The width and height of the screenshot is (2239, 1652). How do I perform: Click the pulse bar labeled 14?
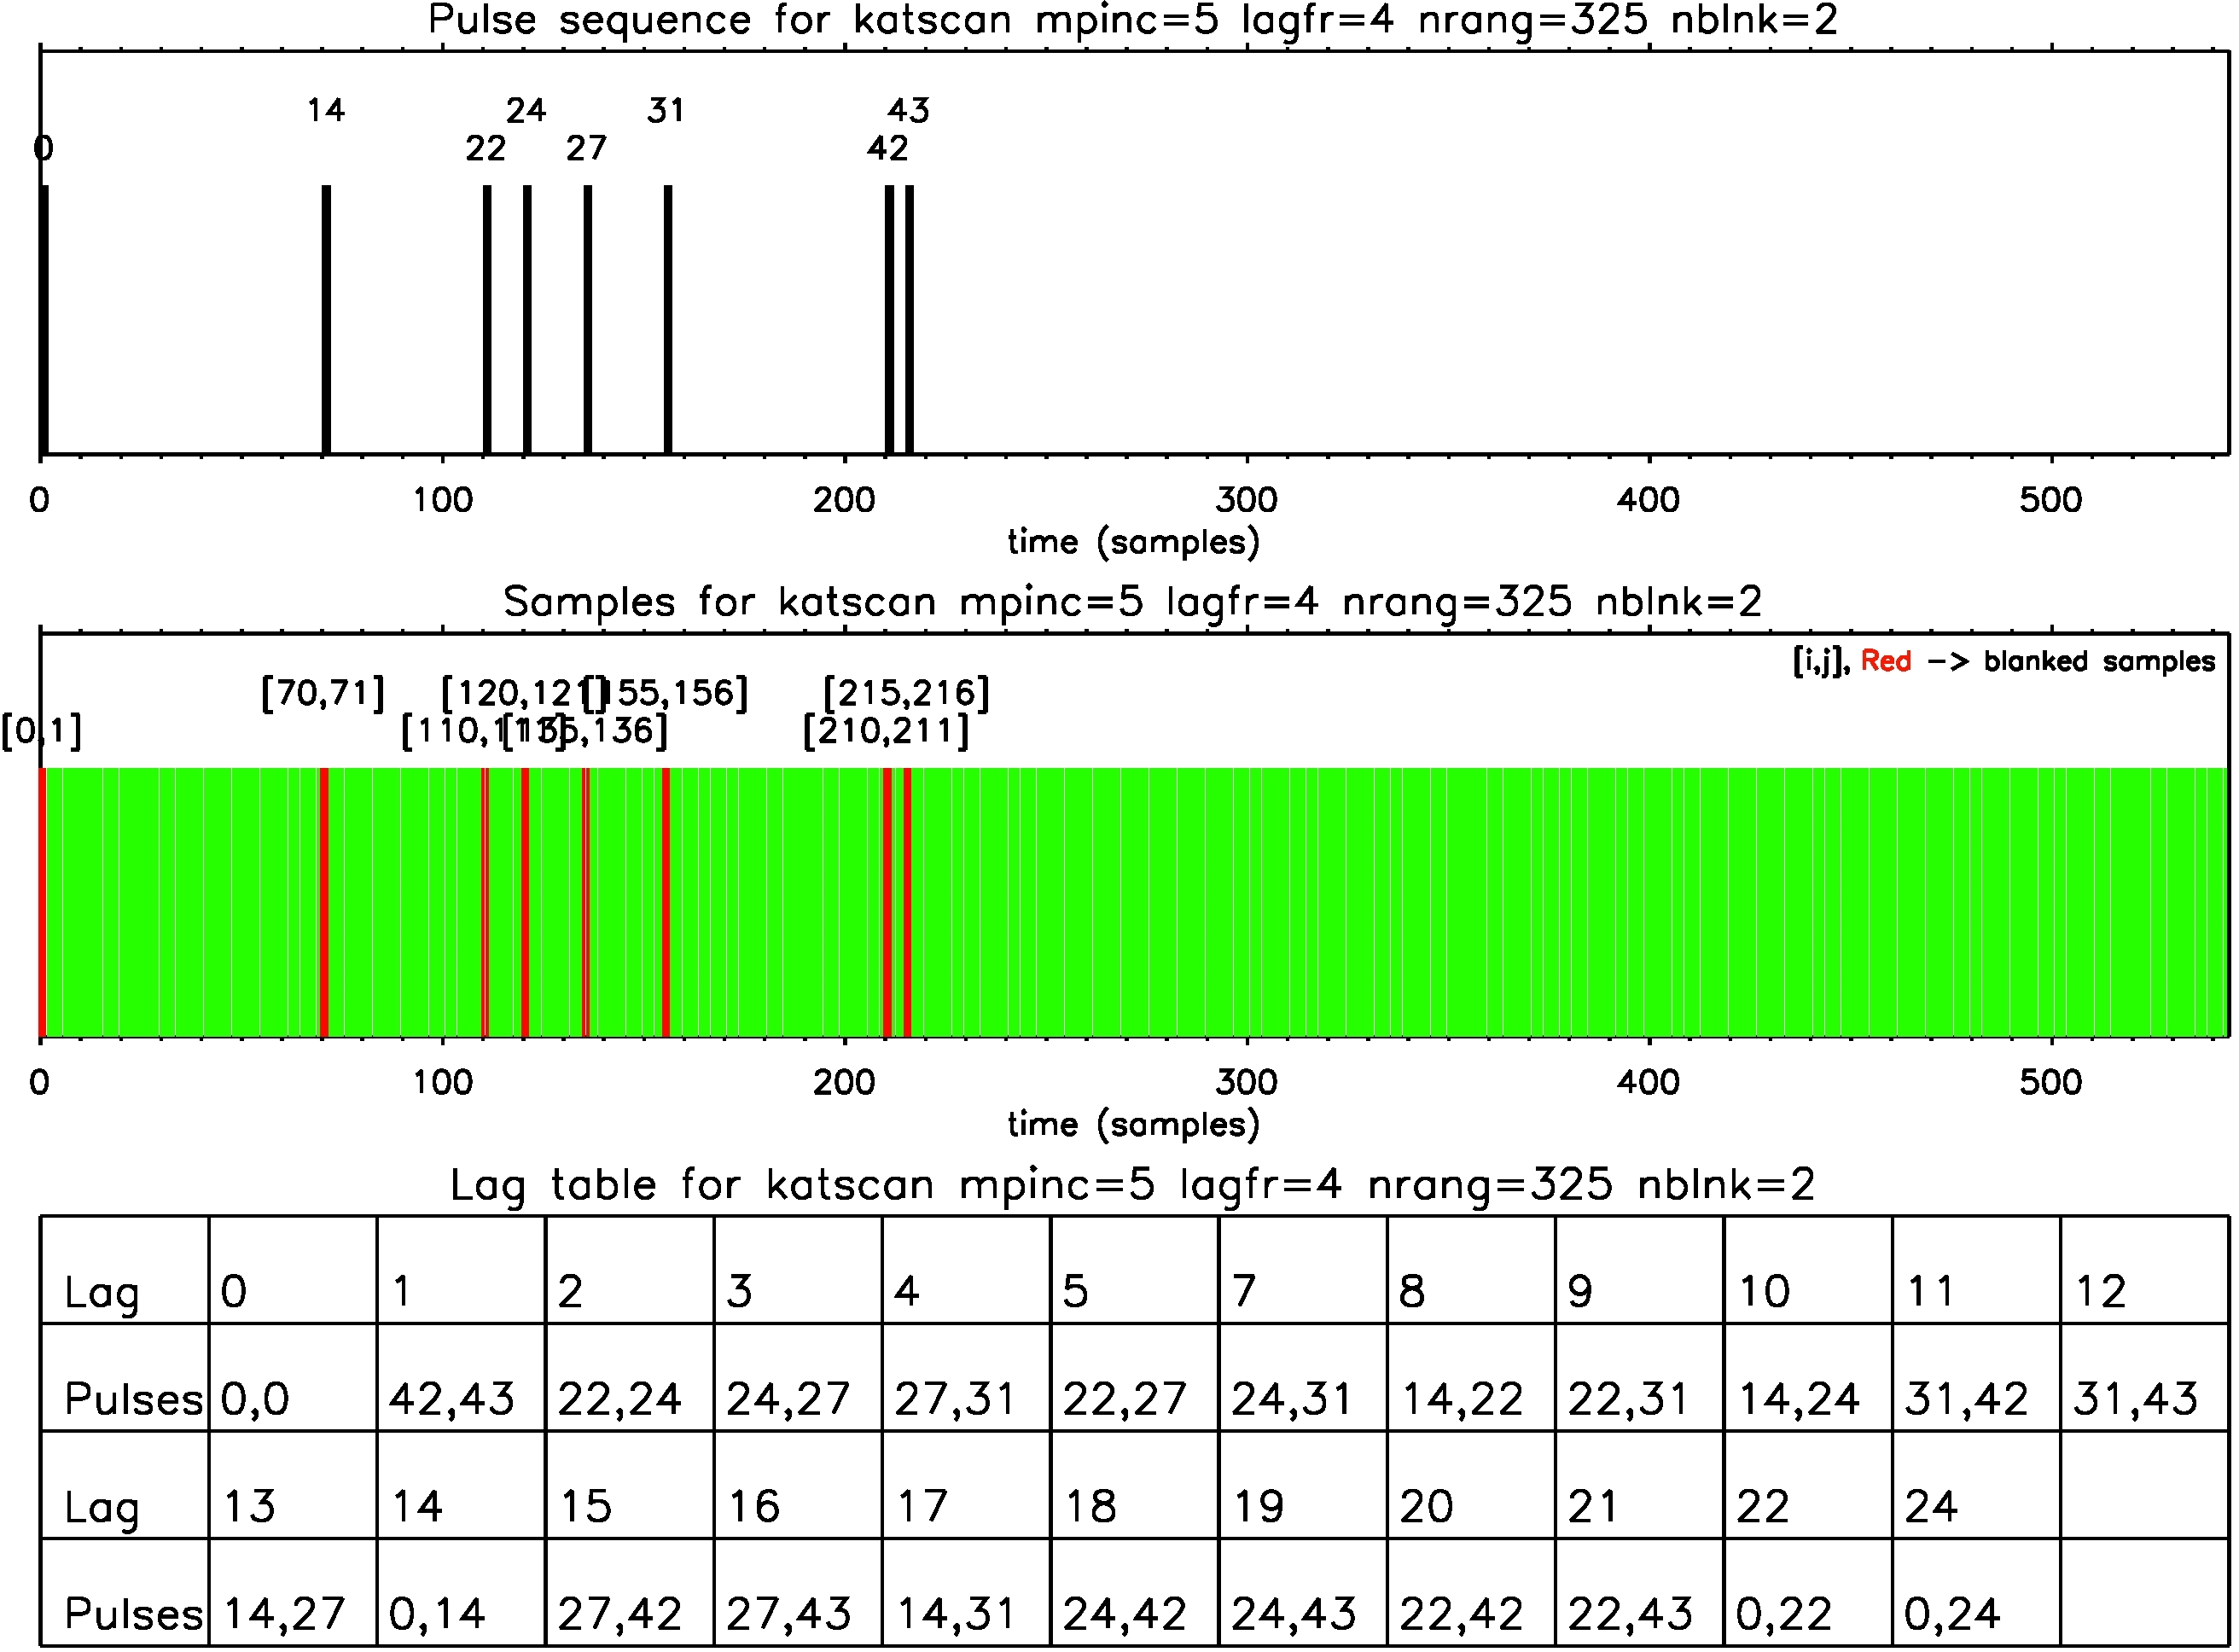click(x=326, y=320)
